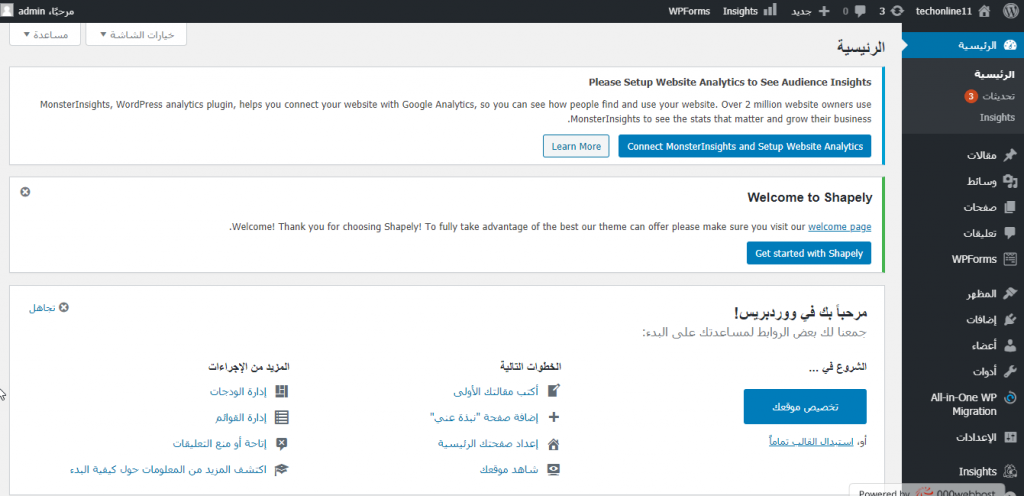
Task: Click the comment icon next to تعليقات
Action: 1010,233
